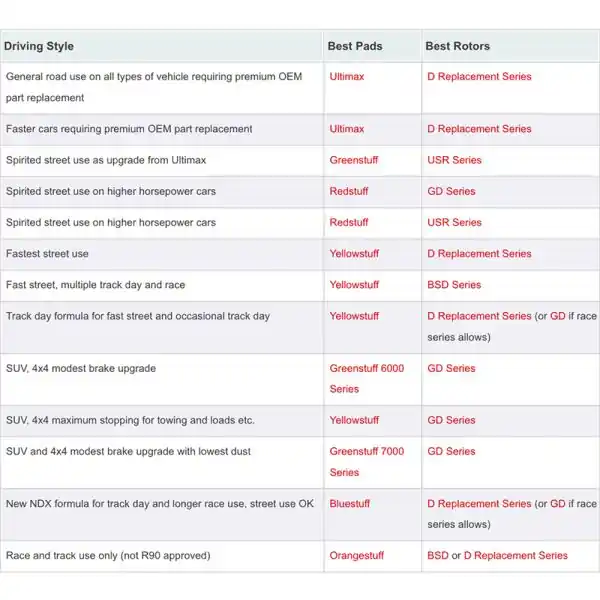The height and width of the screenshot is (600, 600).
Task: Click USR Series rotor link beside Redstuff
Action: (x=454, y=222)
